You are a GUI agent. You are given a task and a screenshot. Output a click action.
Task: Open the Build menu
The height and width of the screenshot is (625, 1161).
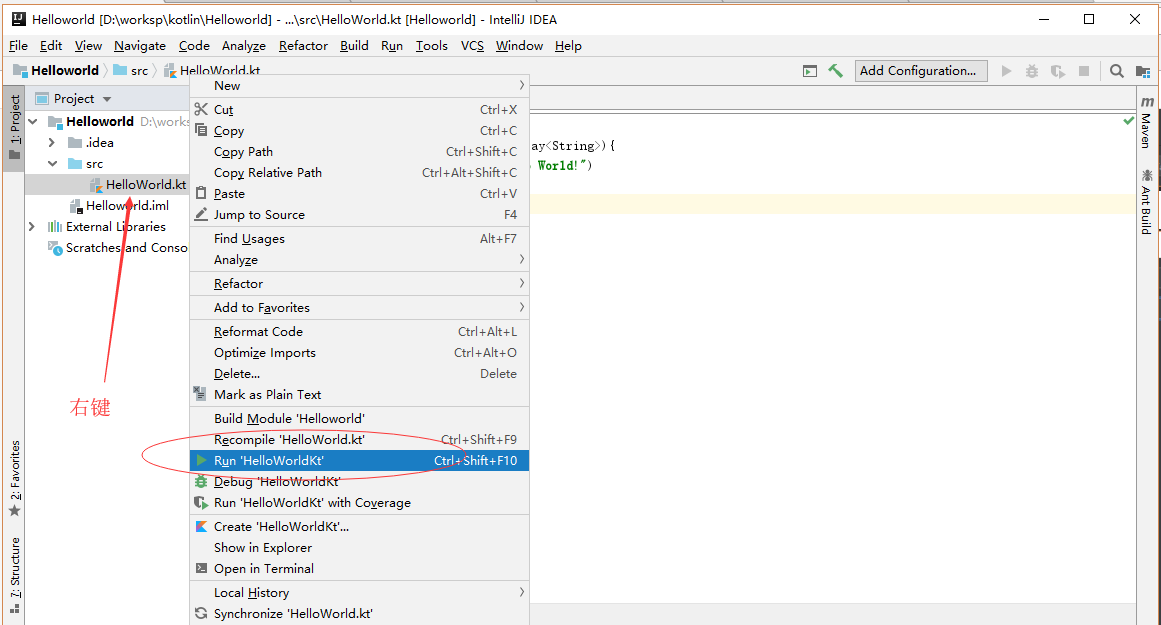pyautogui.click(x=354, y=46)
